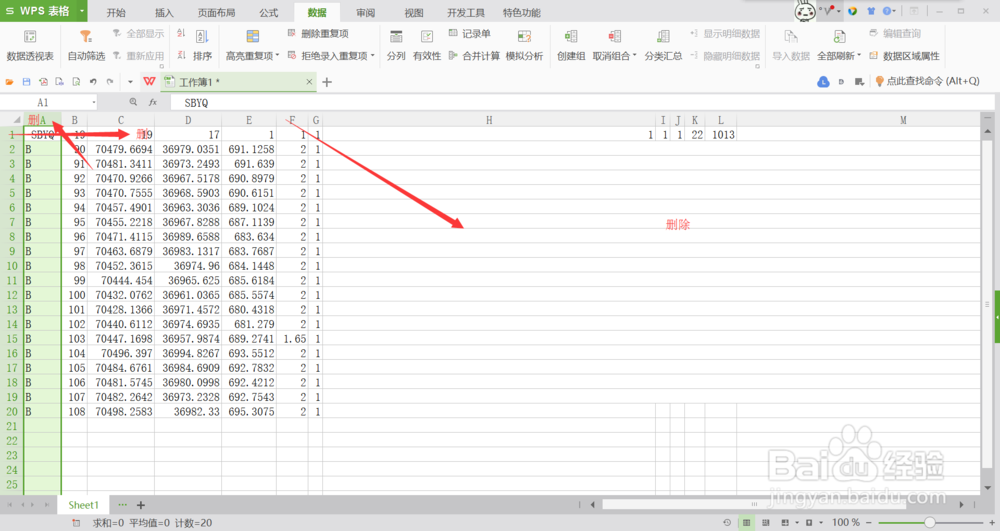1000x531 pixels.
Task: Click the select-all corner triangle
Action: pos(17,120)
